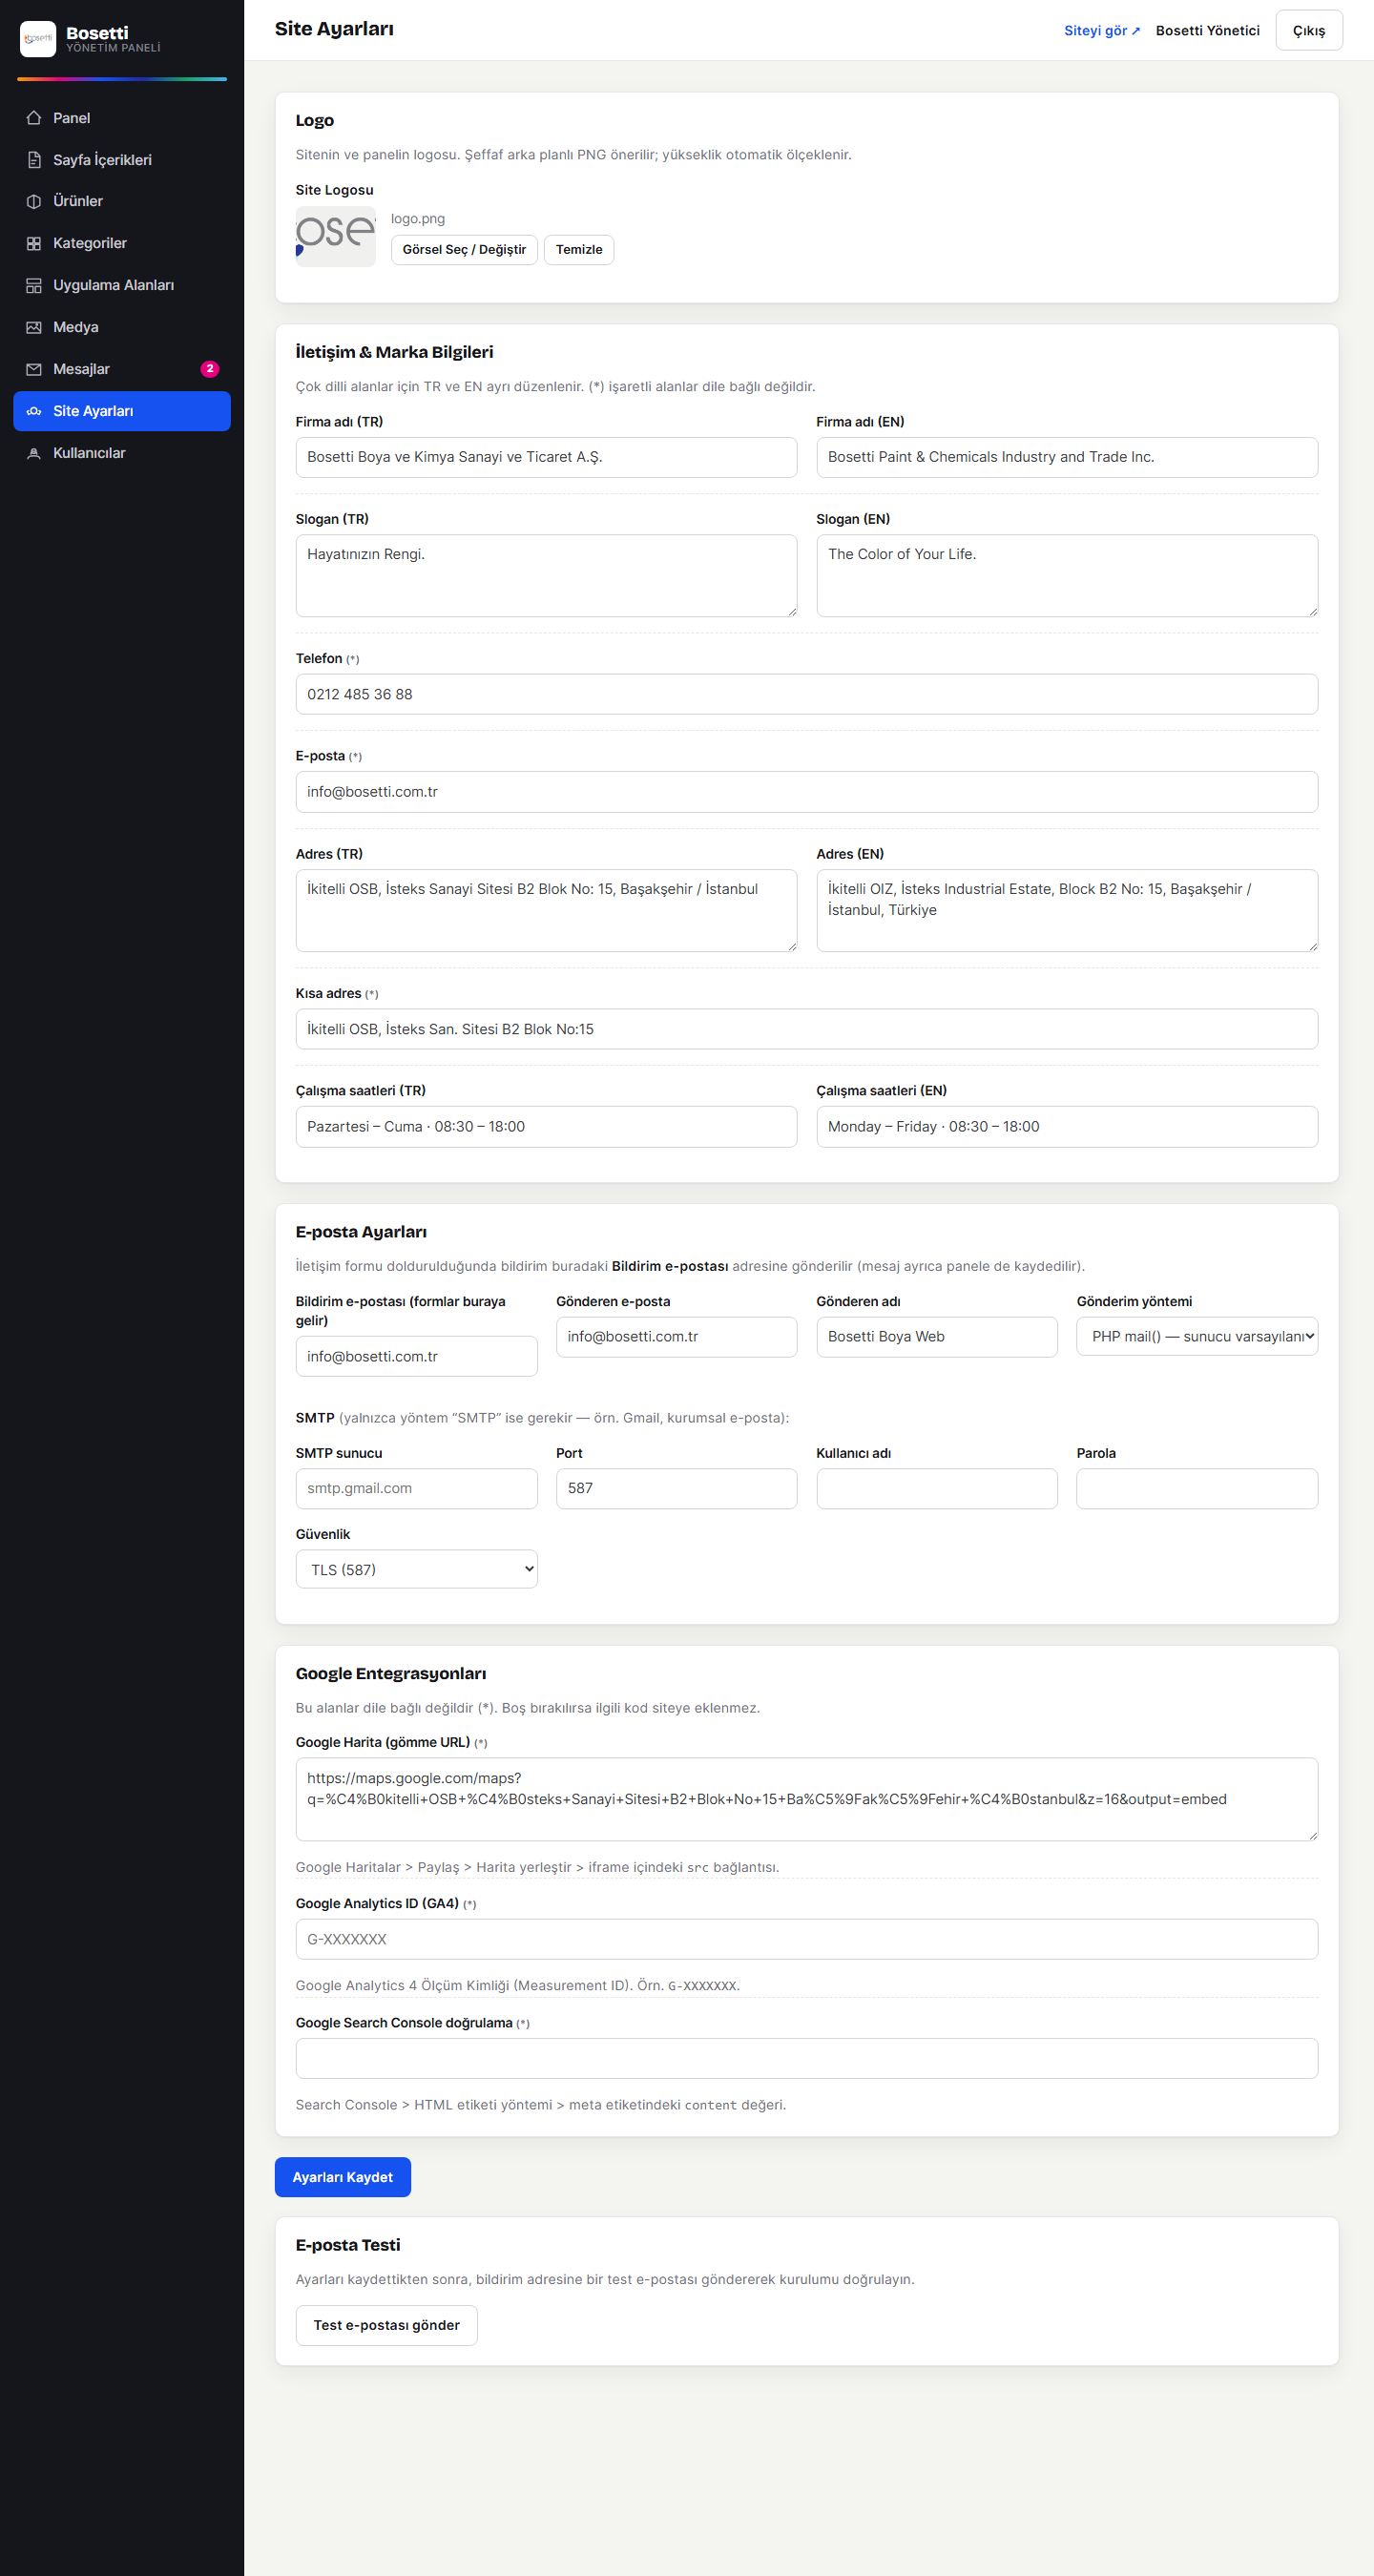
Task: Open Ürünler section
Action: pyautogui.click(x=122, y=202)
